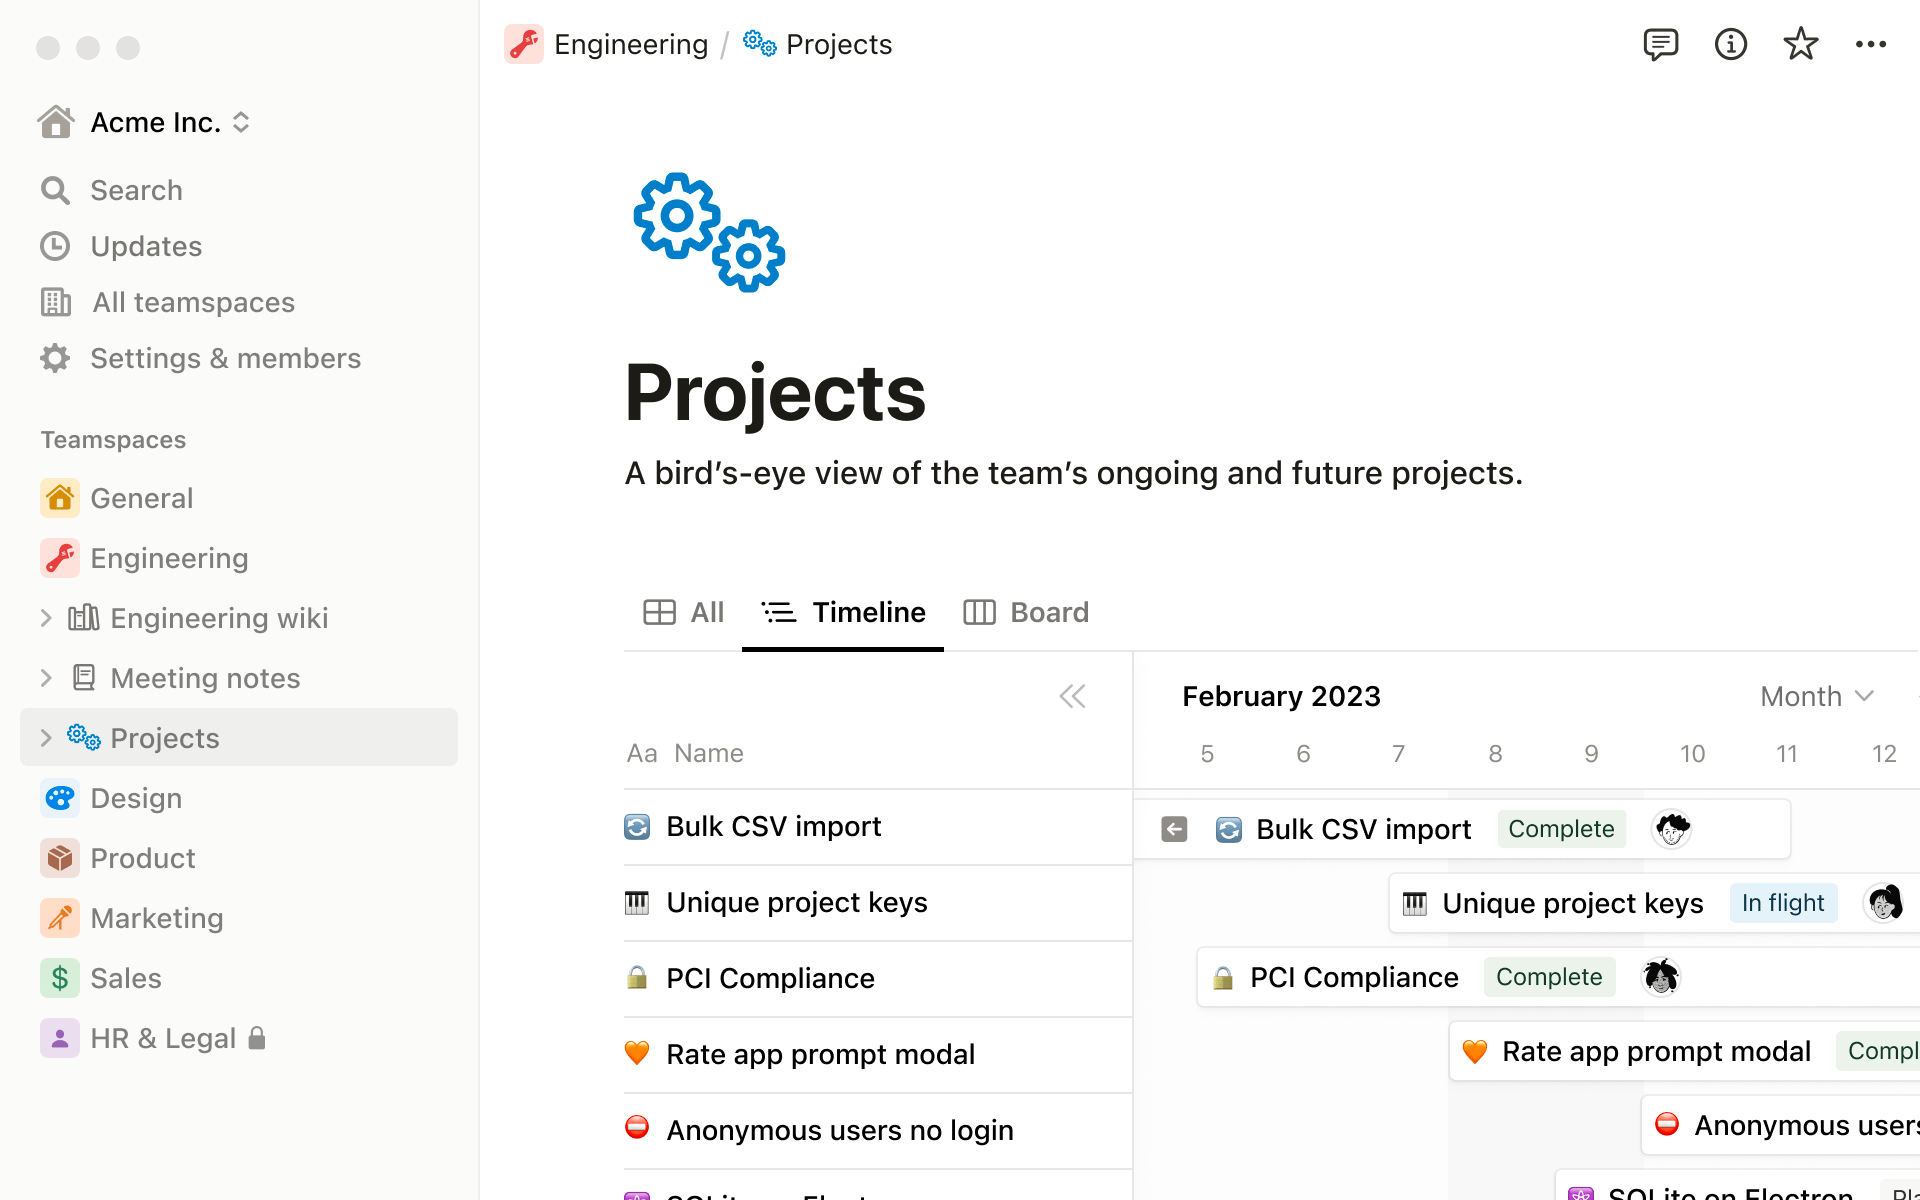
Task: Click the Bulk CSV import timeline bar
Action: [1465, 827]
